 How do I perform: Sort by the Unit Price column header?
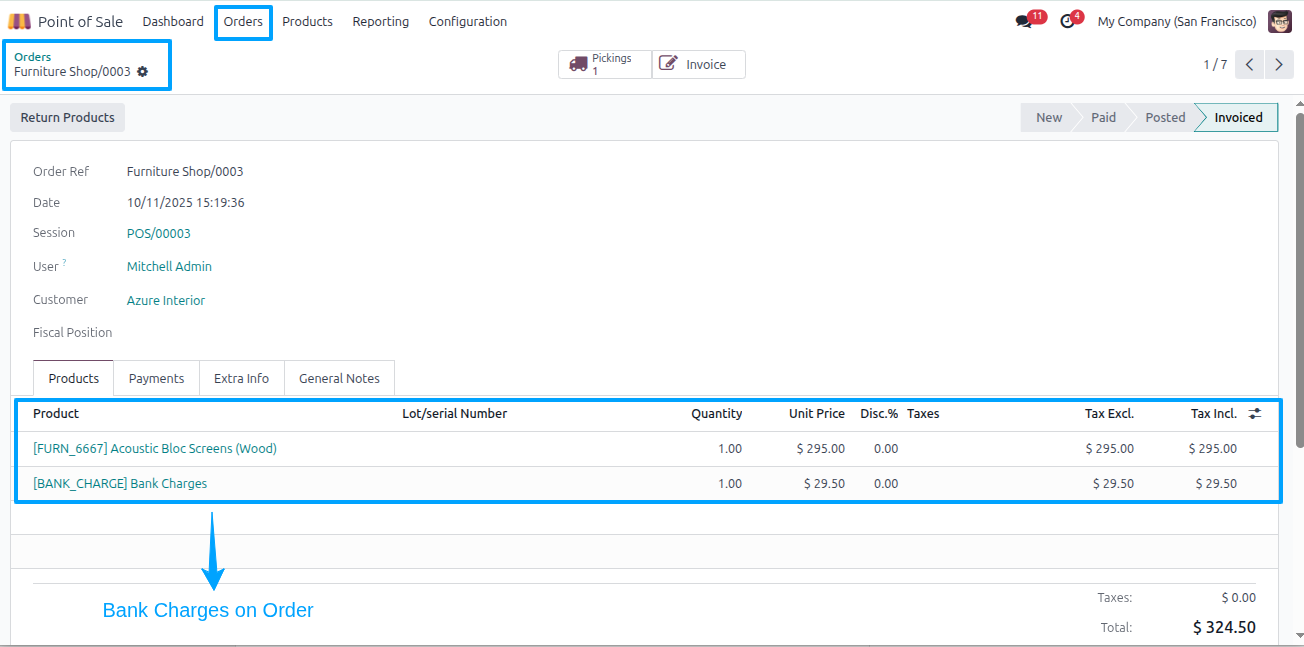[816, 413]
